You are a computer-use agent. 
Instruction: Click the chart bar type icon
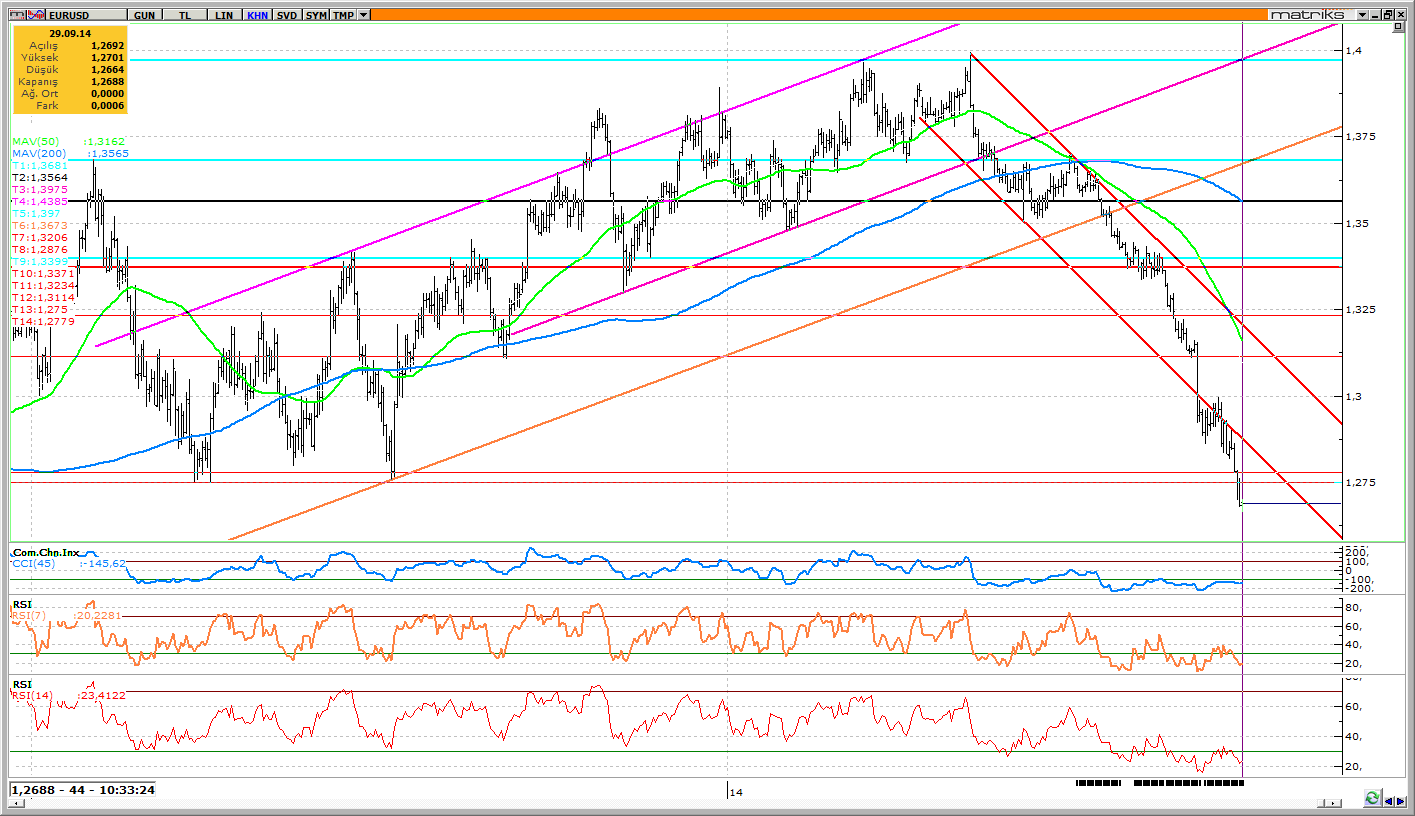coord(17,15)
